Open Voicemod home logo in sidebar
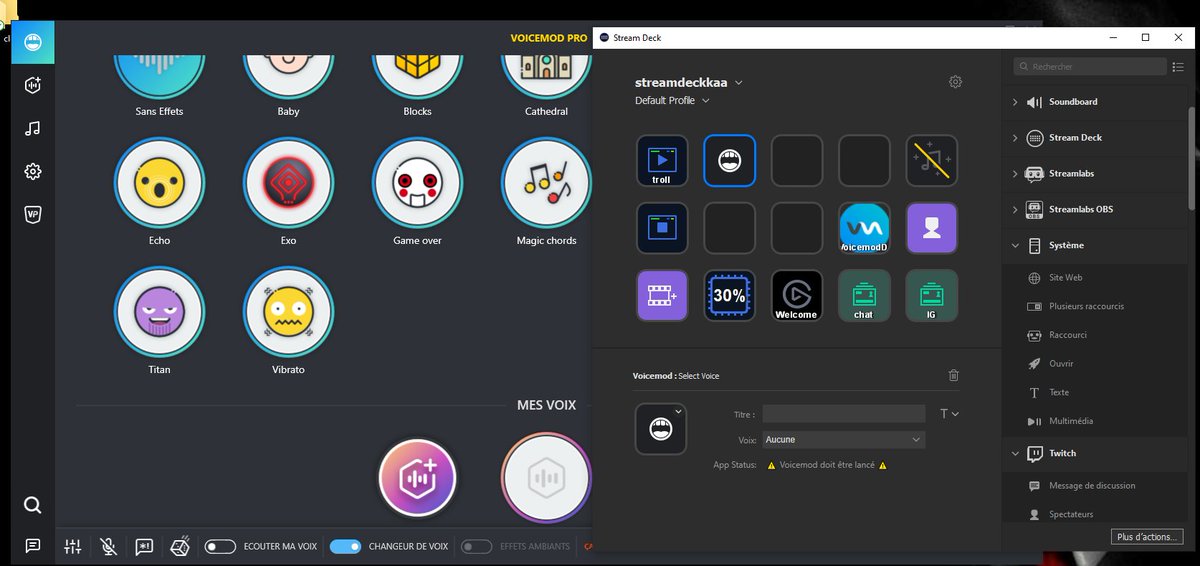This screenshot has height=566, width=1200. (32, 41)
